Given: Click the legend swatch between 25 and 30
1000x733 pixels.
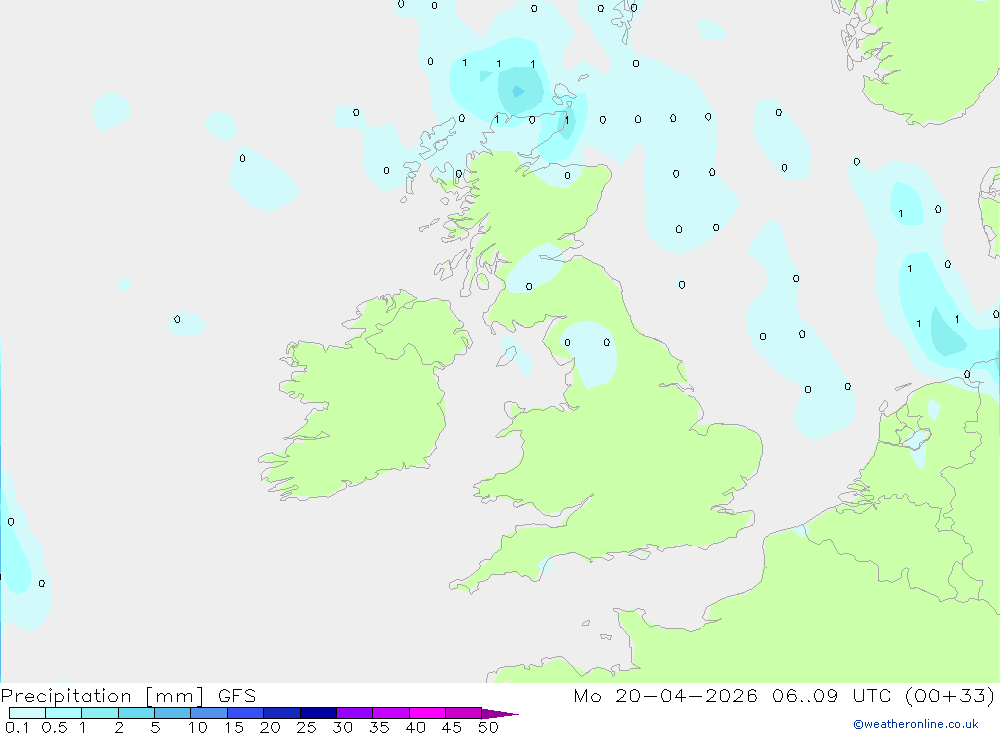Looking at the screenshot, I should tap(318, 713).
